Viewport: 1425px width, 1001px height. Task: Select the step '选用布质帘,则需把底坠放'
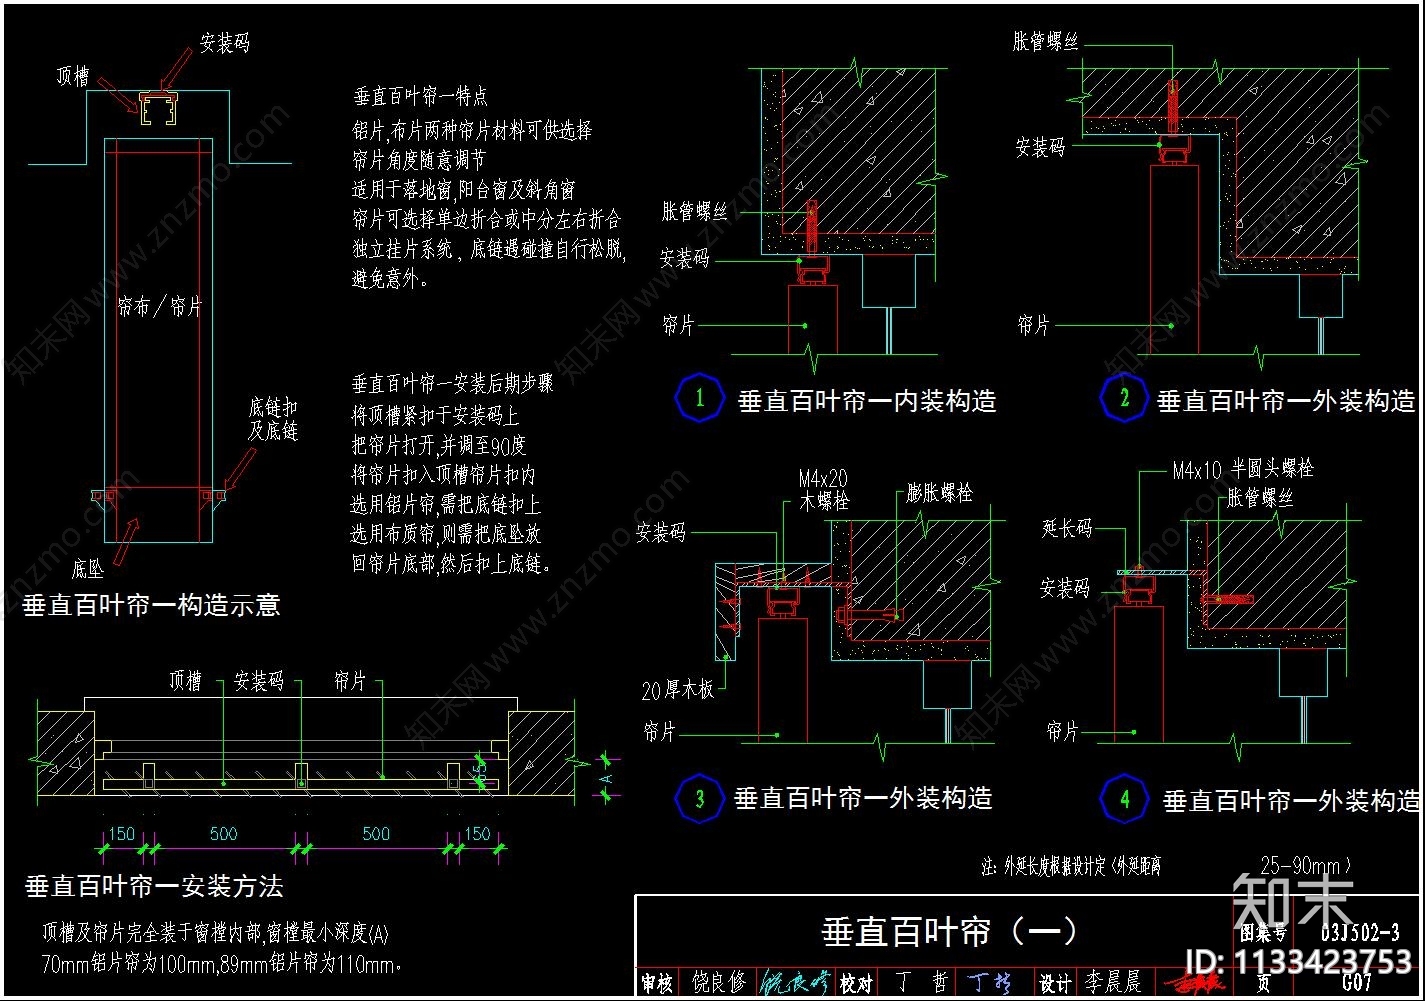(446, 534)
